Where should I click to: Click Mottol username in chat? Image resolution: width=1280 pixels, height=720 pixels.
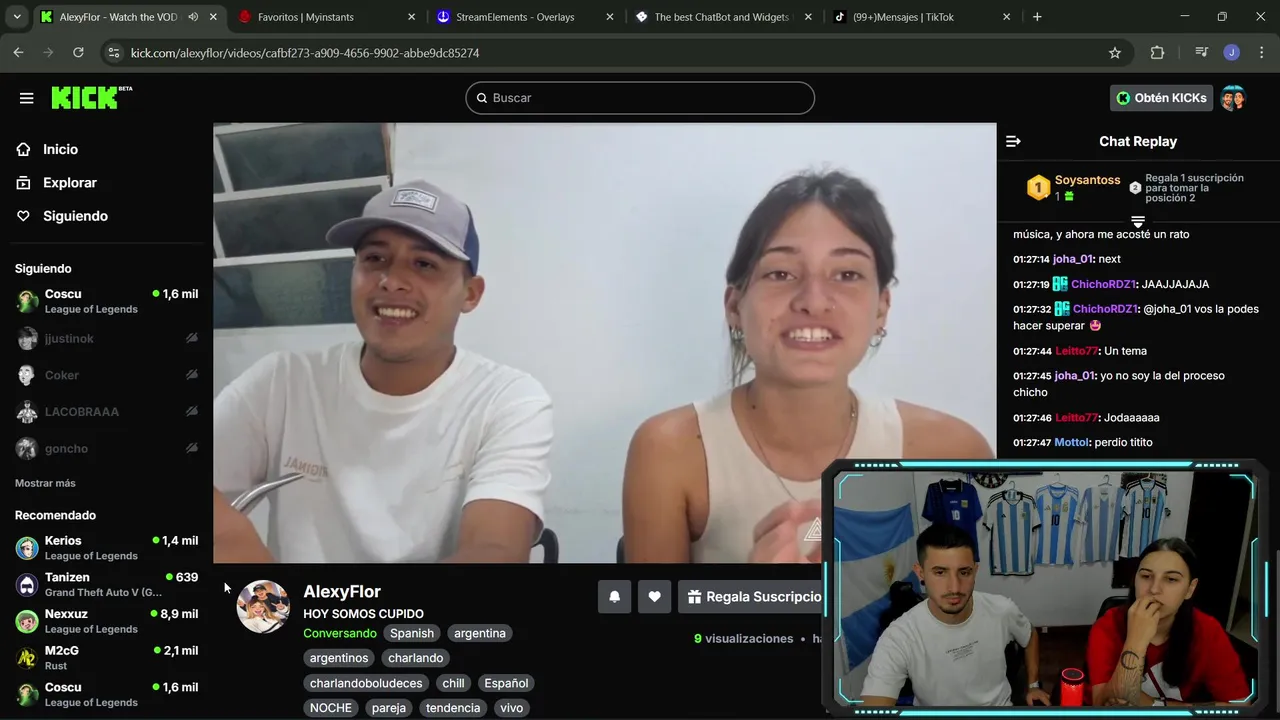tap(1071, 442)
